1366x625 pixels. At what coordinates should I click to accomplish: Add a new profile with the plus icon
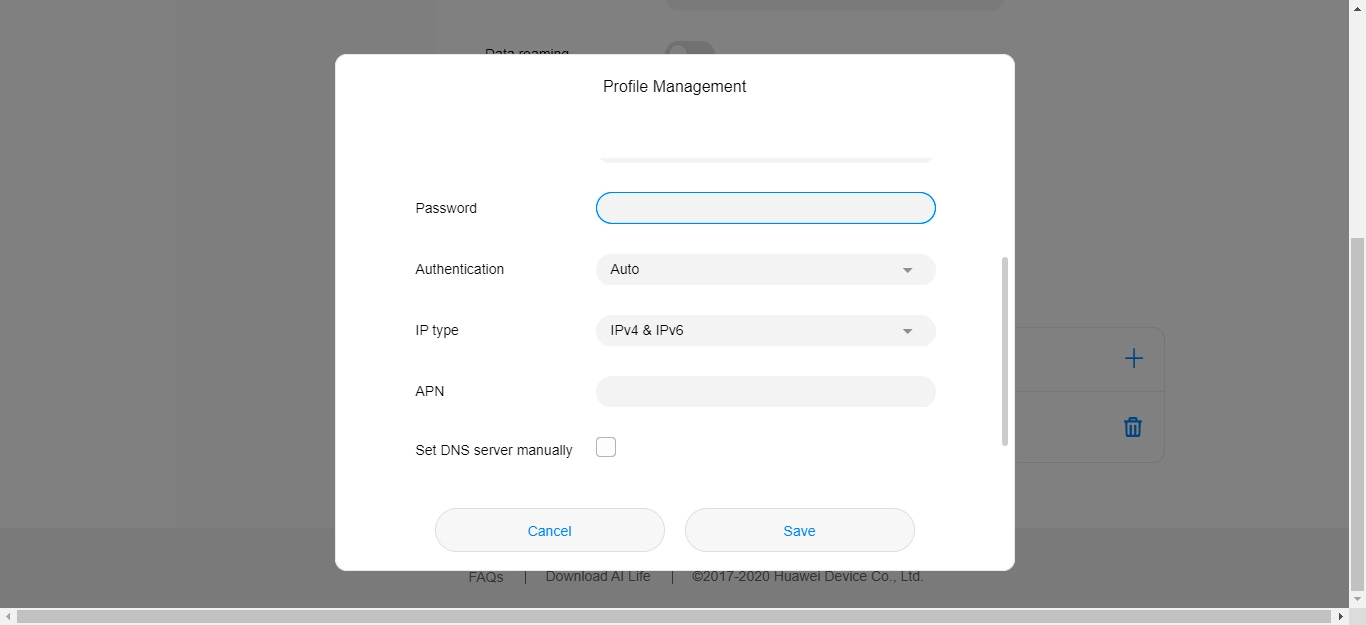pyautogui.click(x=1133, y=358)
